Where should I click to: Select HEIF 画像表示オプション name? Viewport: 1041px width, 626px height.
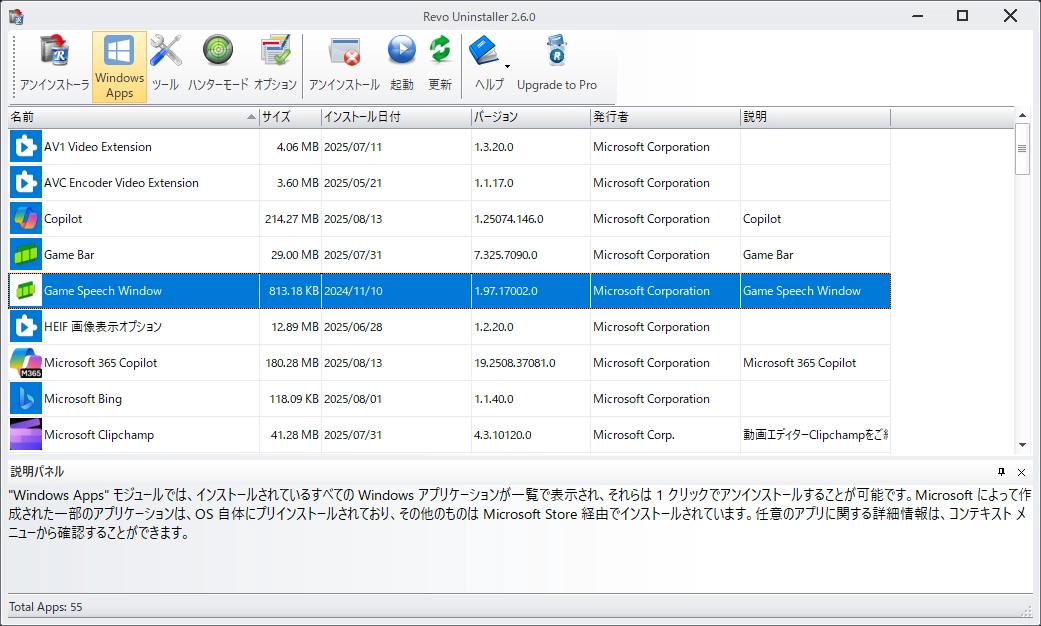point(103,327)
